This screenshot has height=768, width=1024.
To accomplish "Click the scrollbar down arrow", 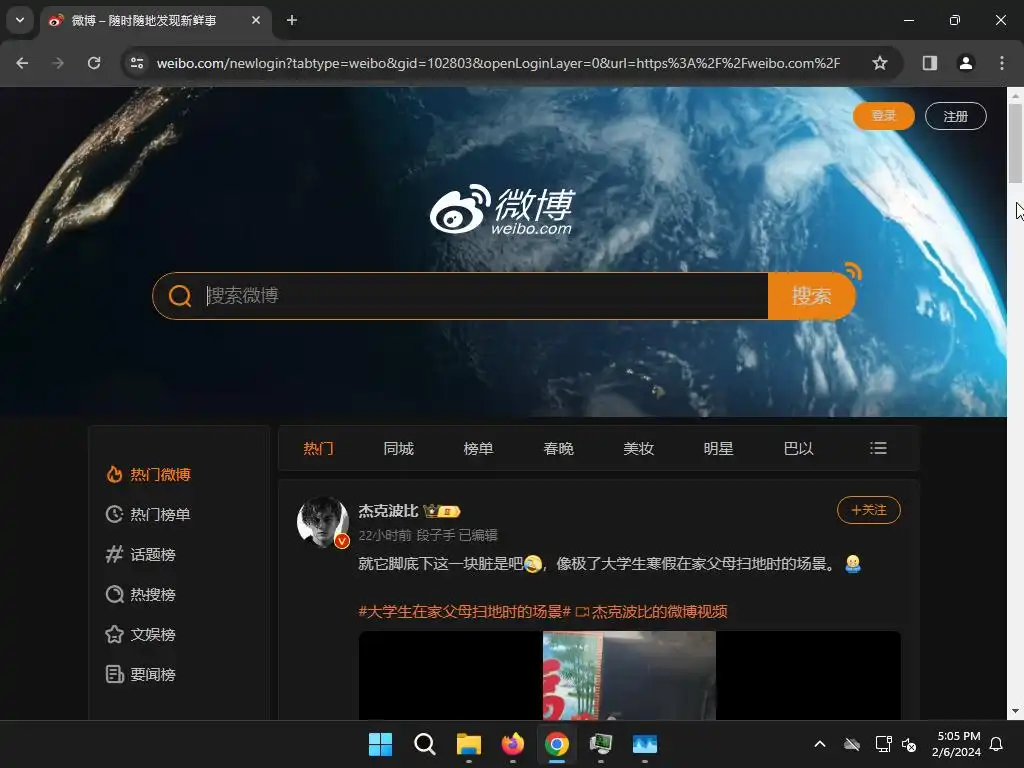I will point(1015,711).
